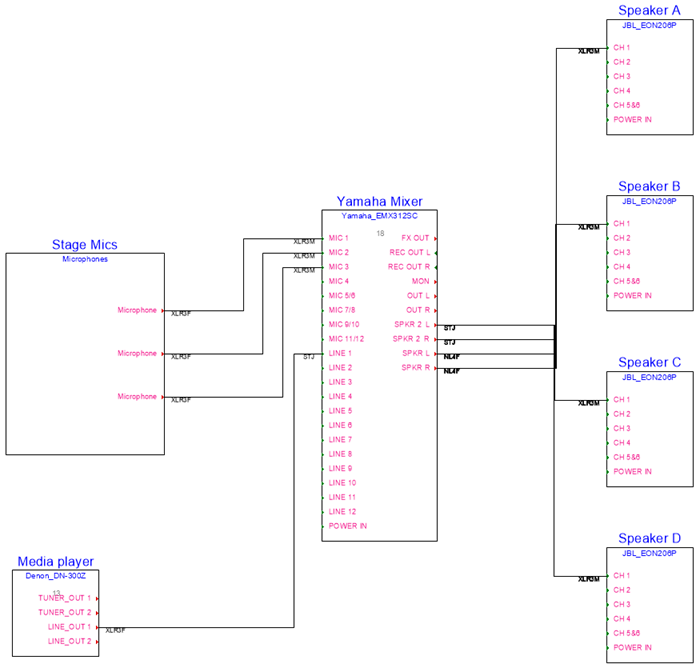
Task: Pick the OUT R output port
Action: click(x=418, y=310)
